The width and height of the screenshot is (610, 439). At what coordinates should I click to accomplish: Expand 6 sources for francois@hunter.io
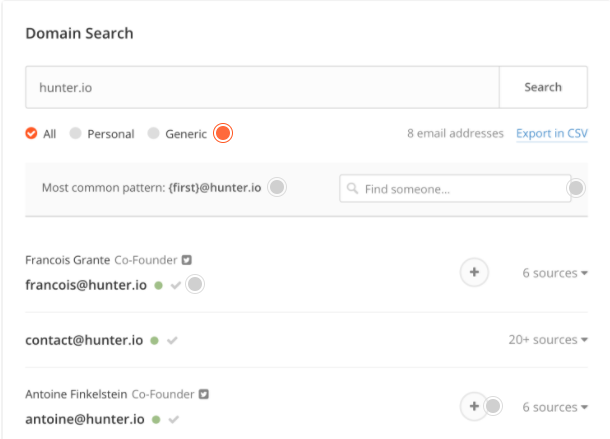pyautogui.click(x=555, y=273)
